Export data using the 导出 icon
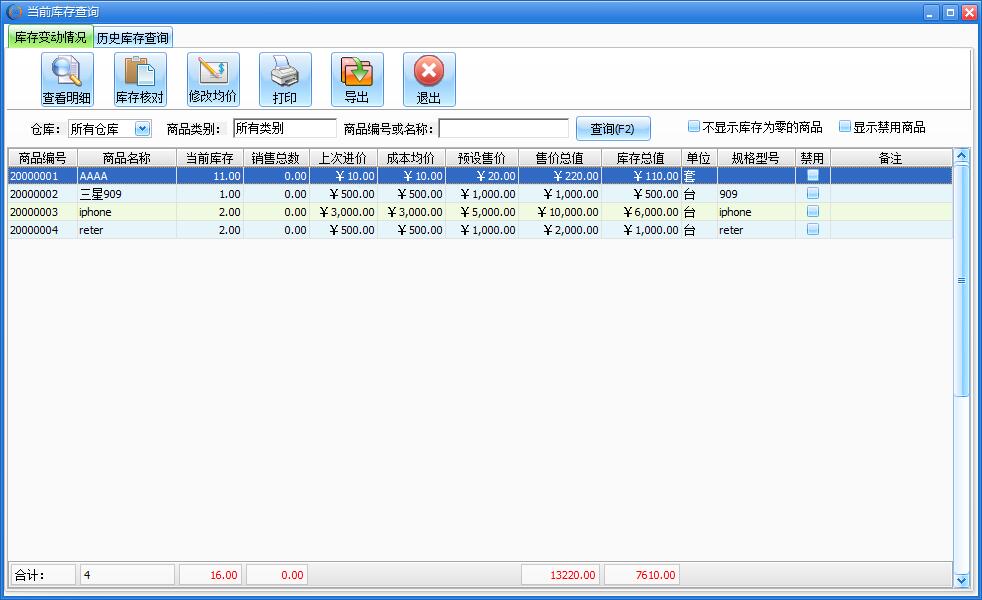The image size is (982, 600). pos(357,79)
